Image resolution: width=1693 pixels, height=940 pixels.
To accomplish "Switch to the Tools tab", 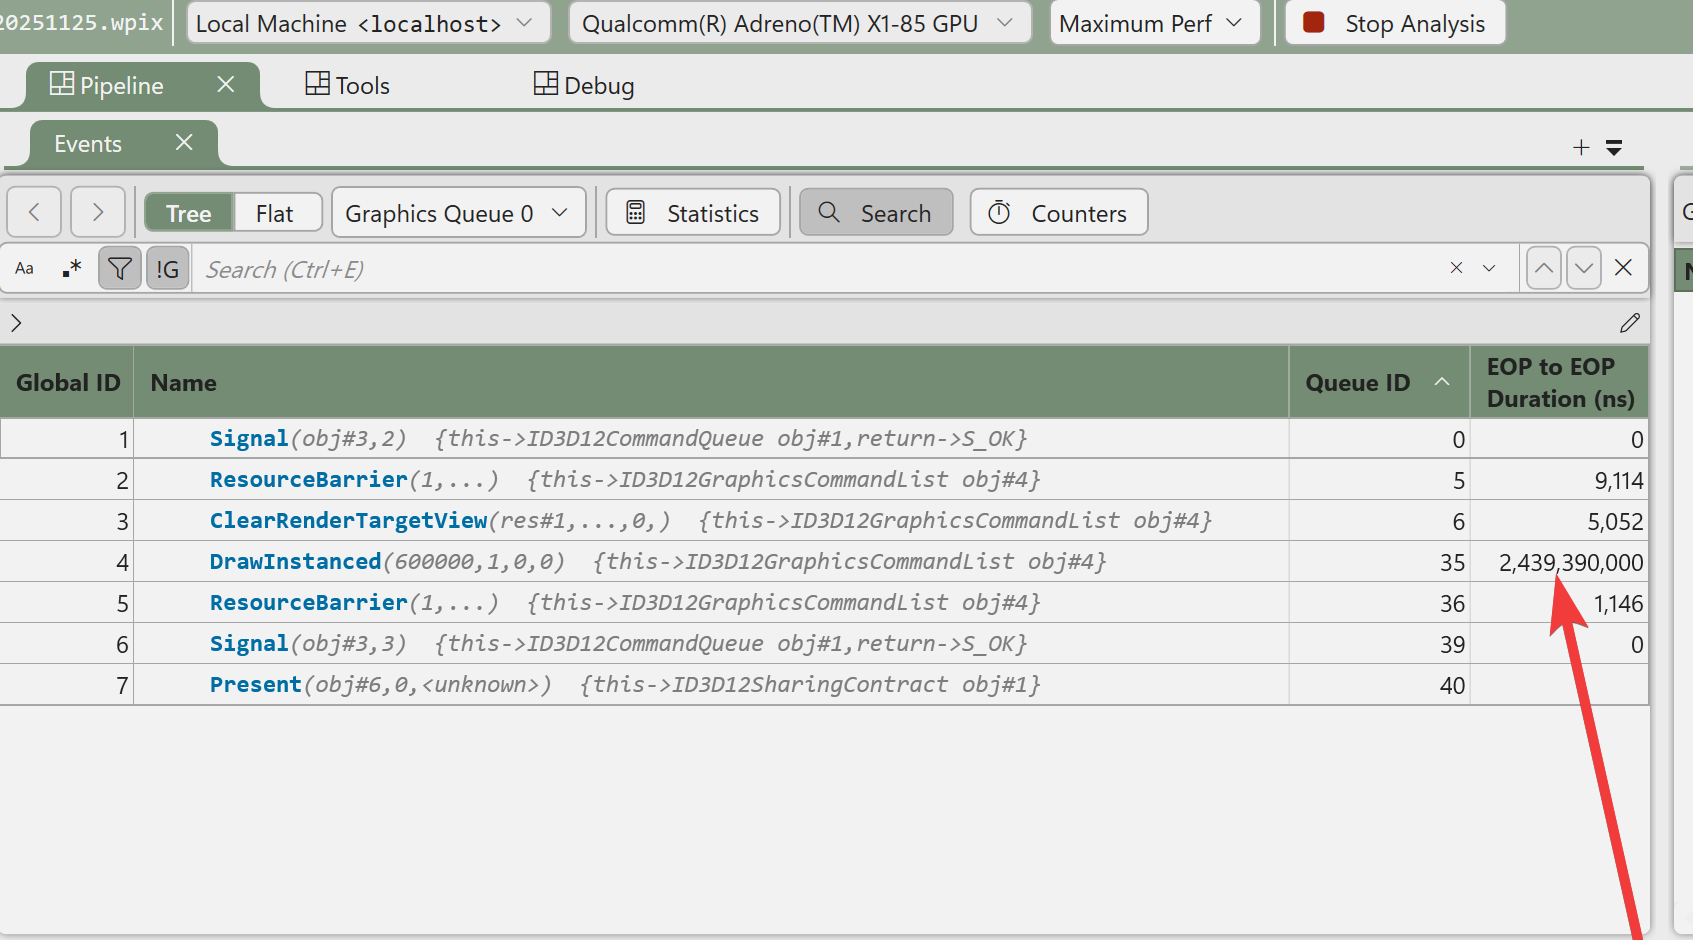I will [x=347, y=86].
